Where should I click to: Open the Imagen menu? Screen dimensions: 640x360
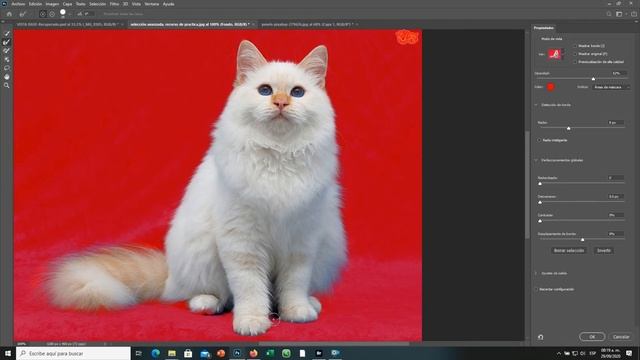pyautogui.click(x=52, y=4)
